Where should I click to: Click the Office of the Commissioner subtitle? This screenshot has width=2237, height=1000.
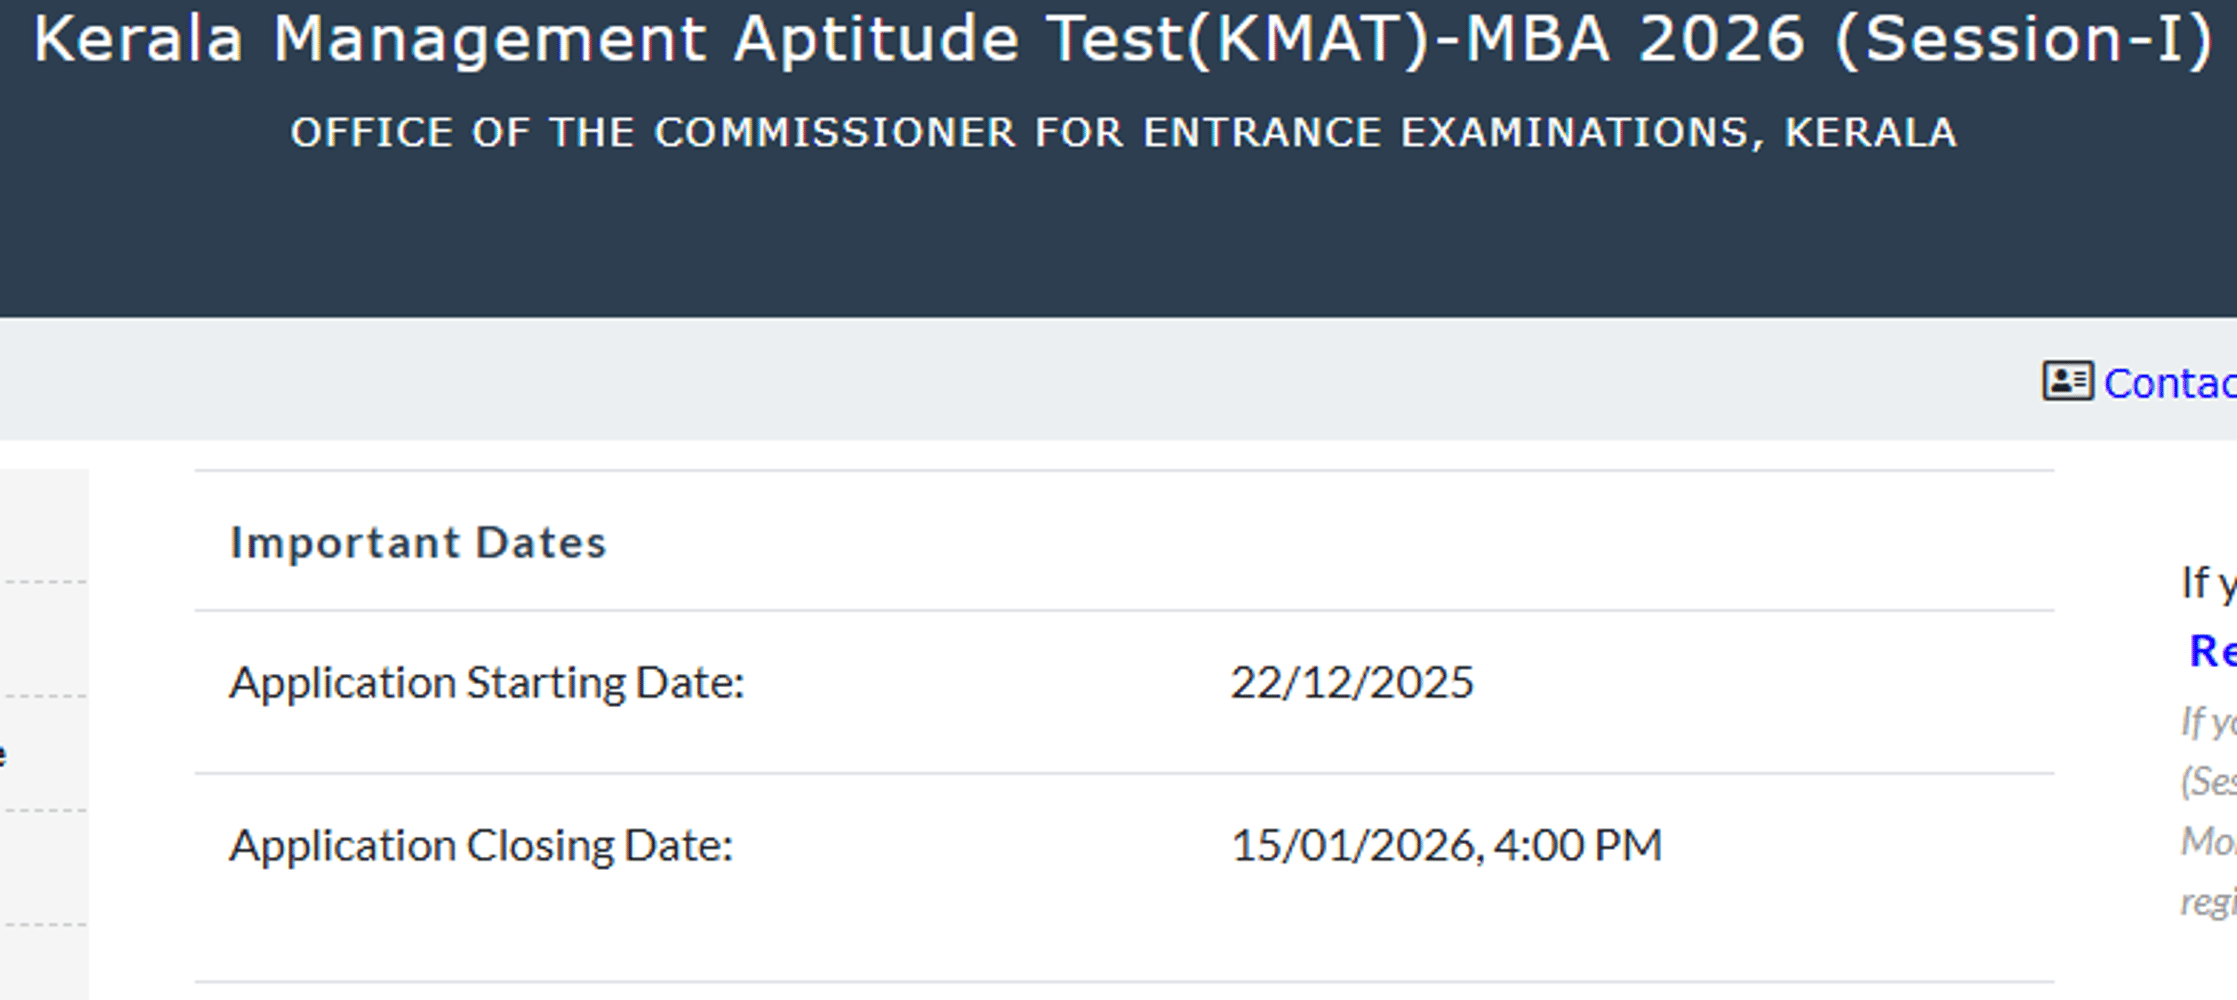click(x=1122, y=133)
